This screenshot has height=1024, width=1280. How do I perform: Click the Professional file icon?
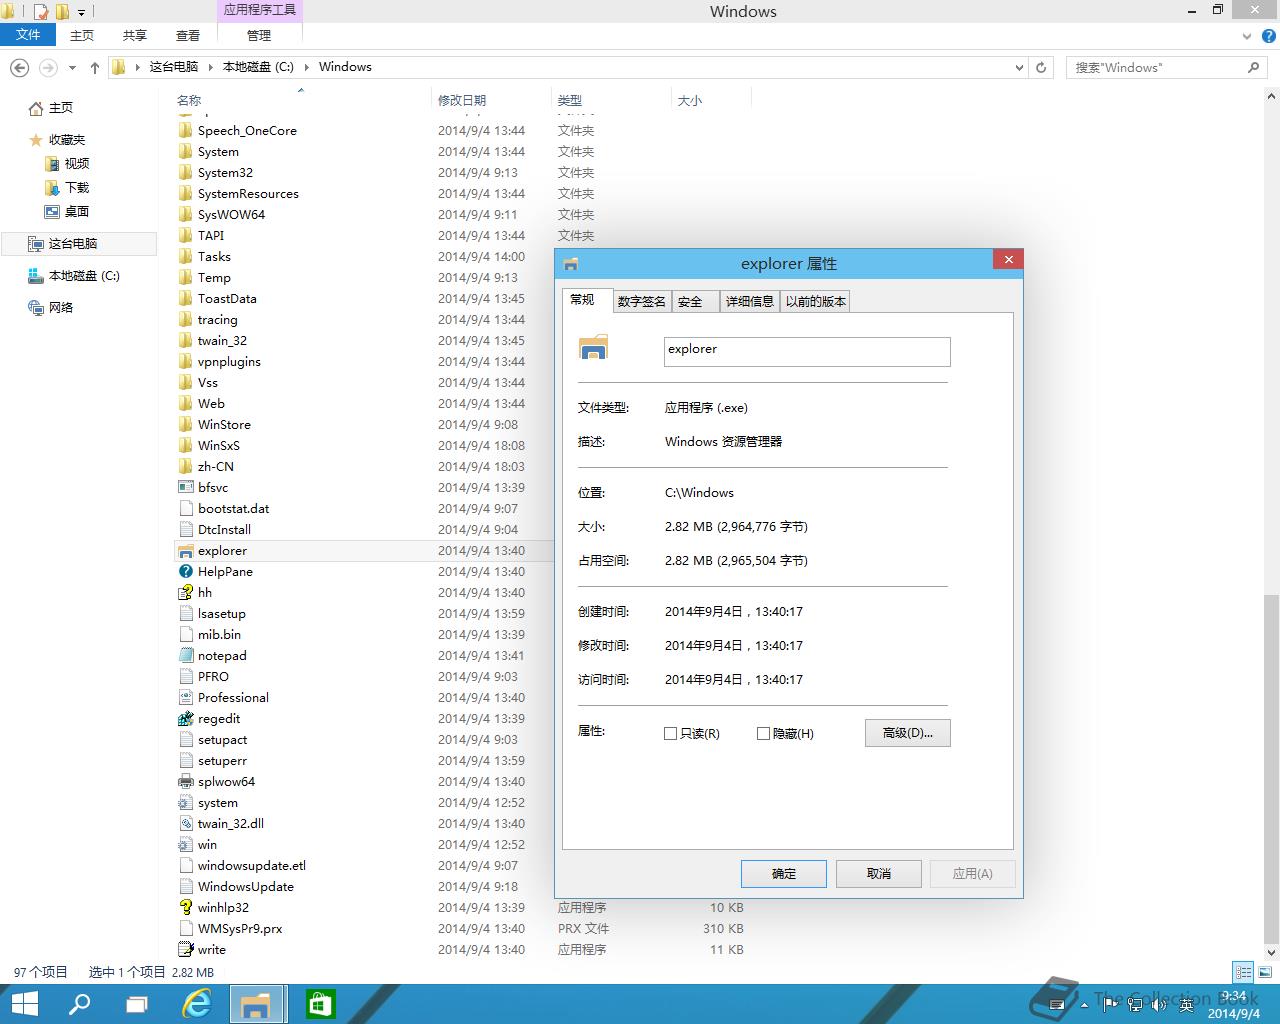point(185,698)
